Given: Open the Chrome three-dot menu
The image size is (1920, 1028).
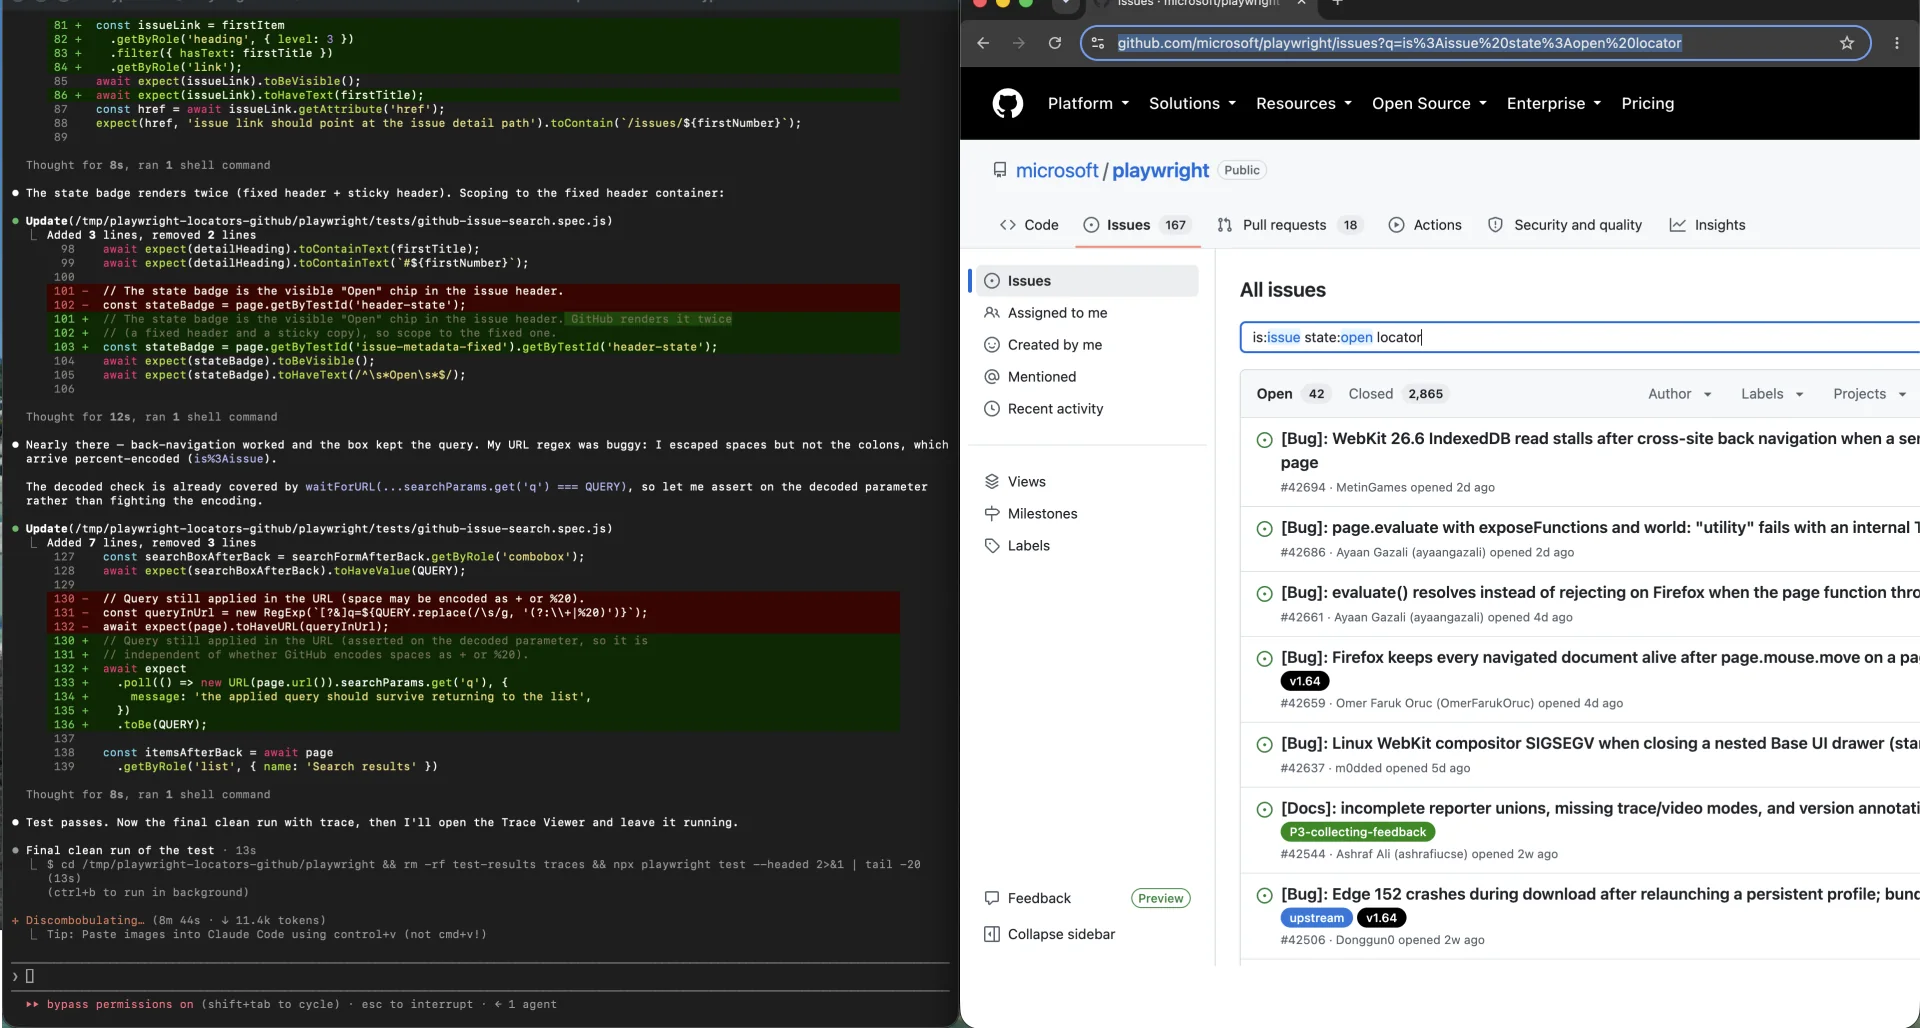Looking at the screenshot, I should [1896, 43].
